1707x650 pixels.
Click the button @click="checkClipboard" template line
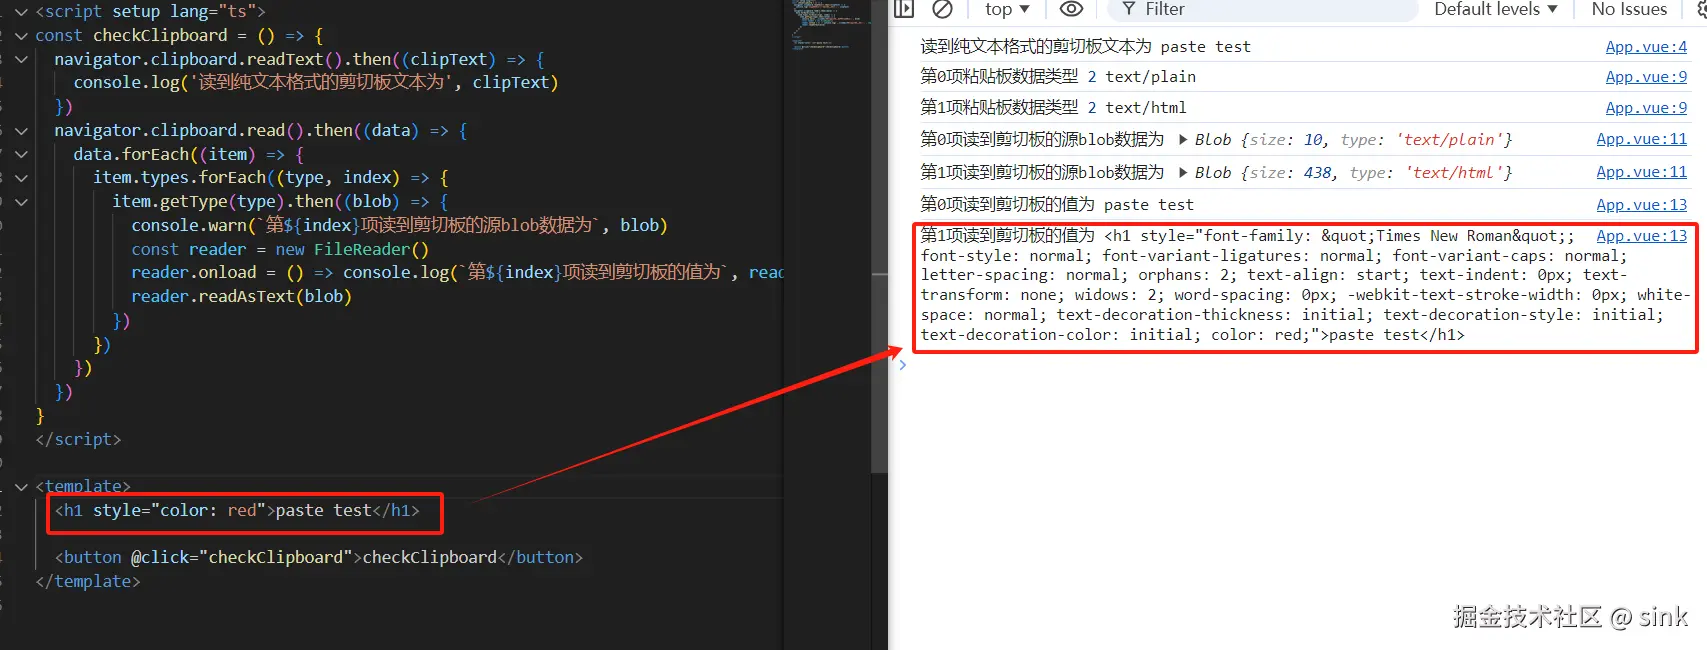click(318, 558)
